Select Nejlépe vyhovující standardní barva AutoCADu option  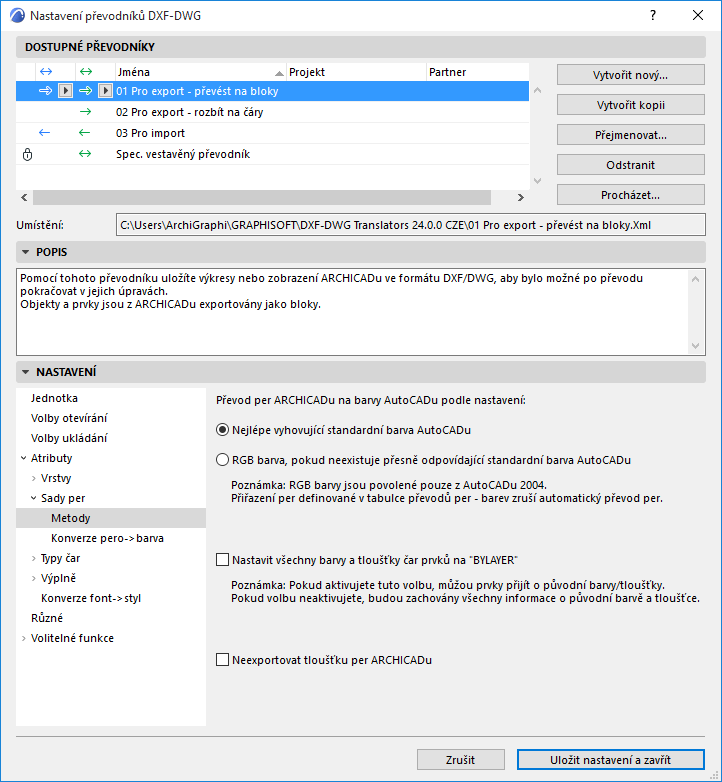pos(222,430)
